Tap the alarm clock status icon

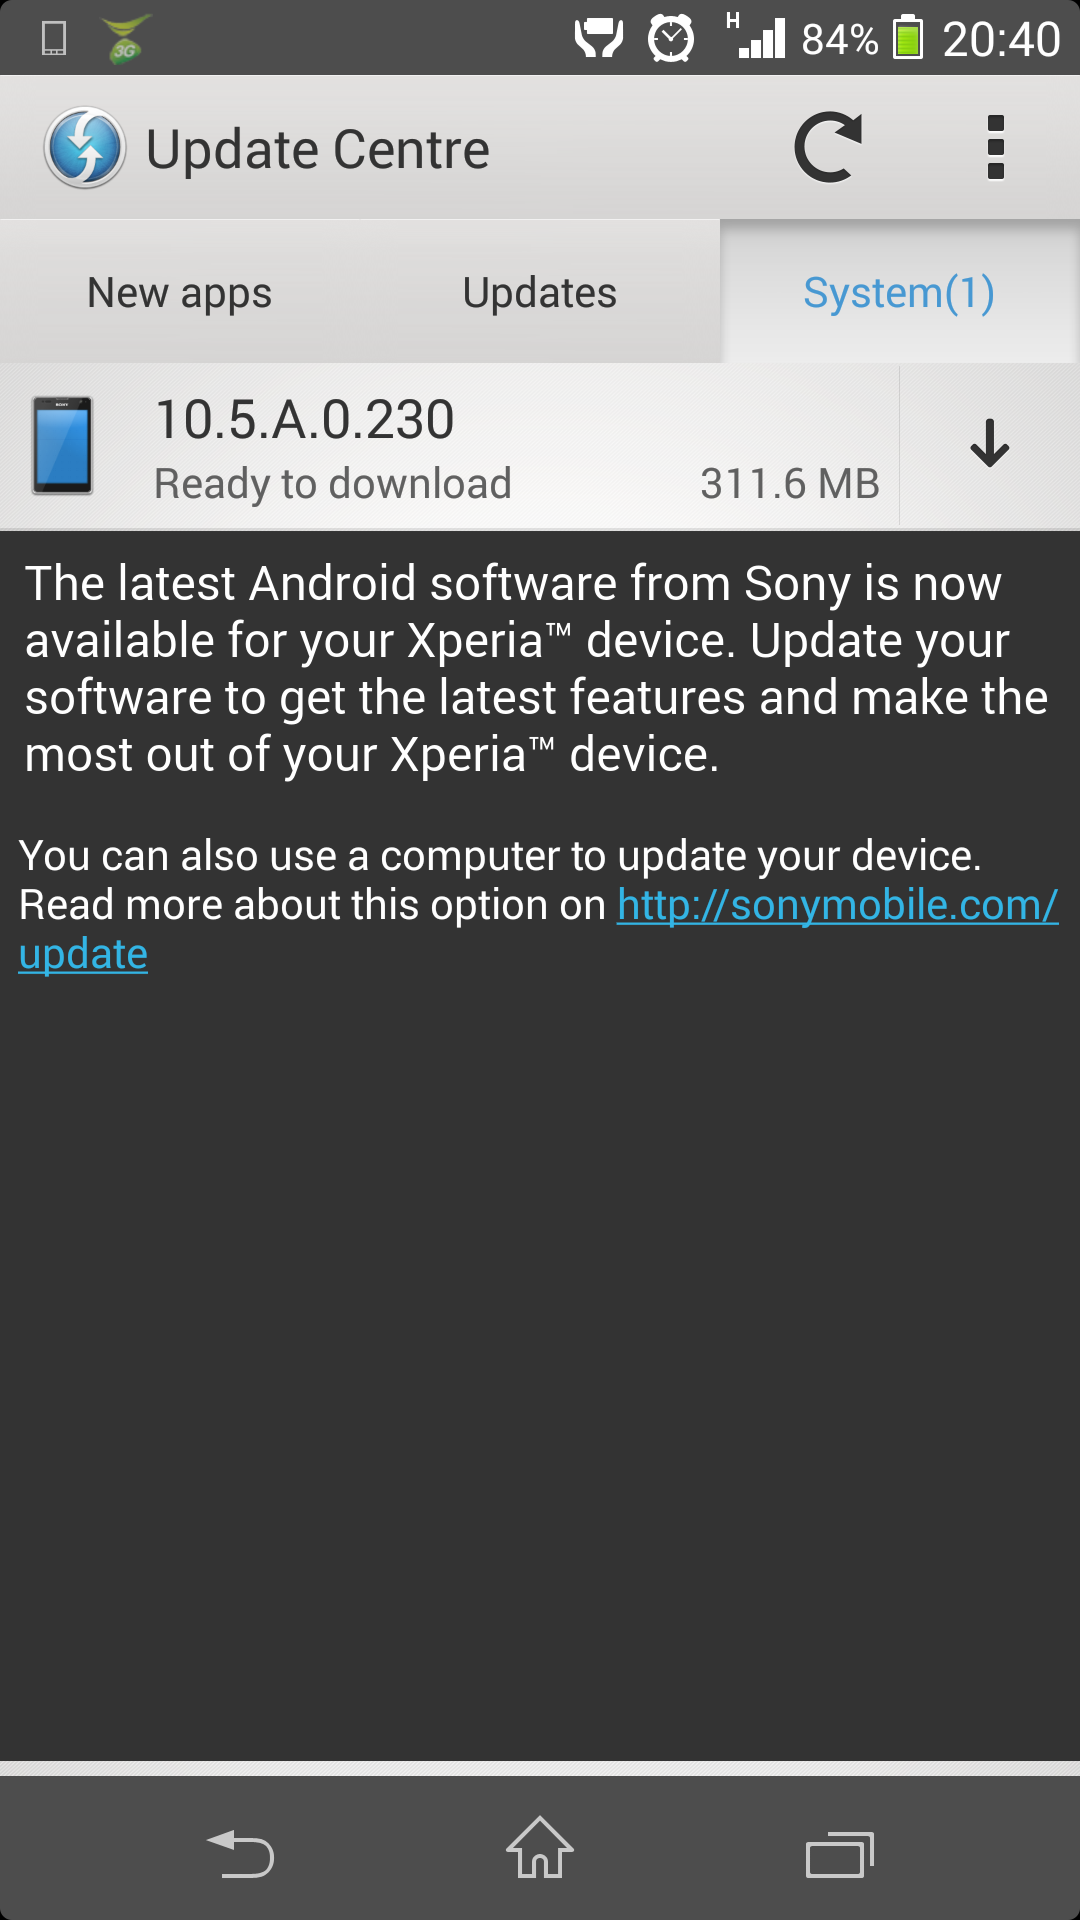pyautogui.click(x=671, y=39)
